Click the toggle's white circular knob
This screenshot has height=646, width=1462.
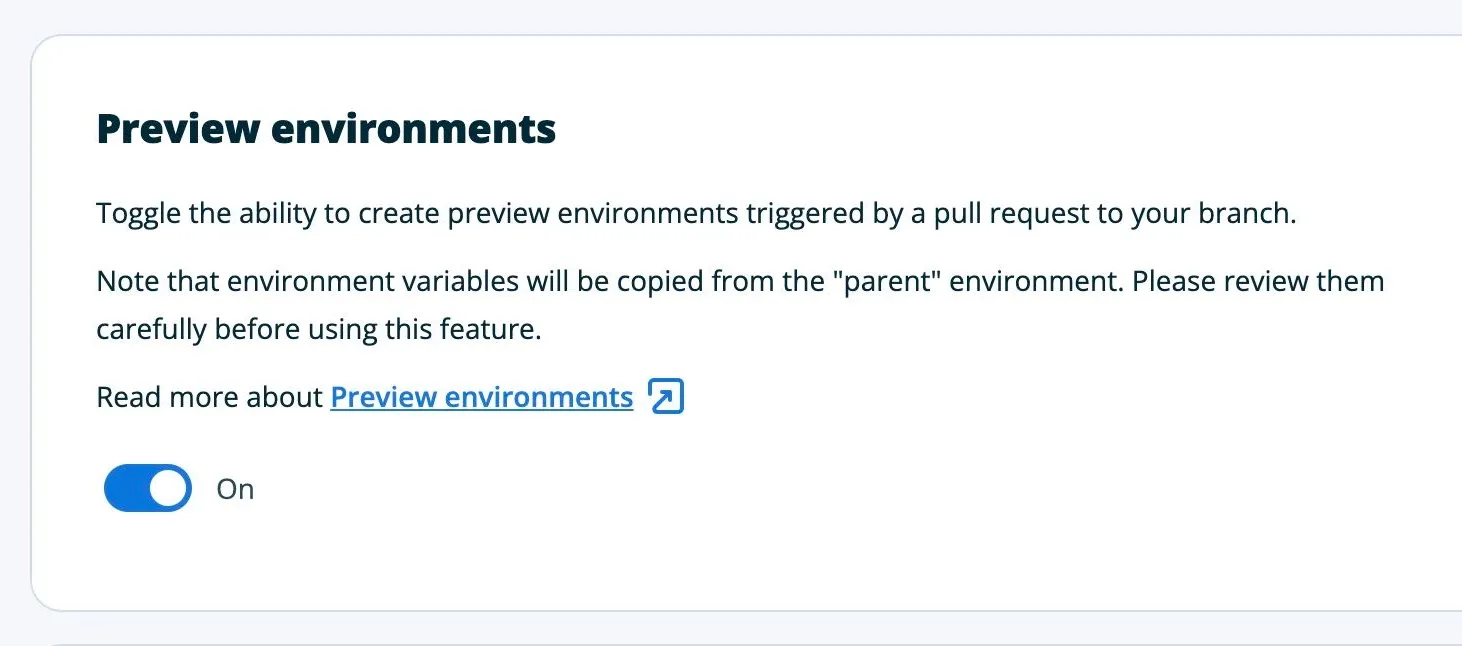(168, 488)
